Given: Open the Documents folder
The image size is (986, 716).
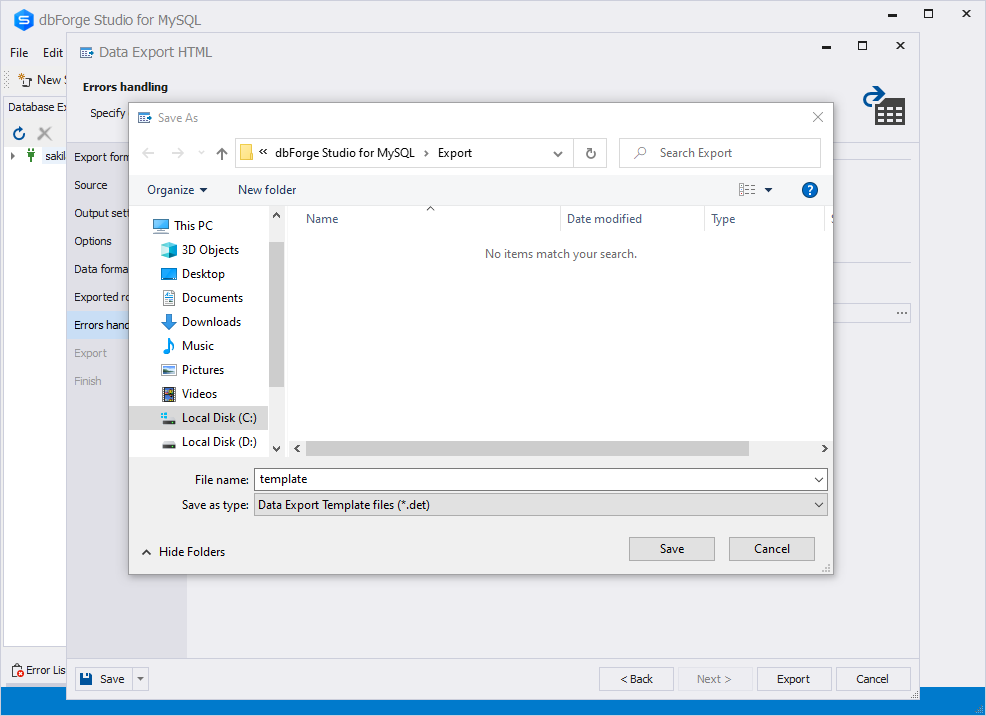Looking at the screenshot, I should [x=203, y=298].
